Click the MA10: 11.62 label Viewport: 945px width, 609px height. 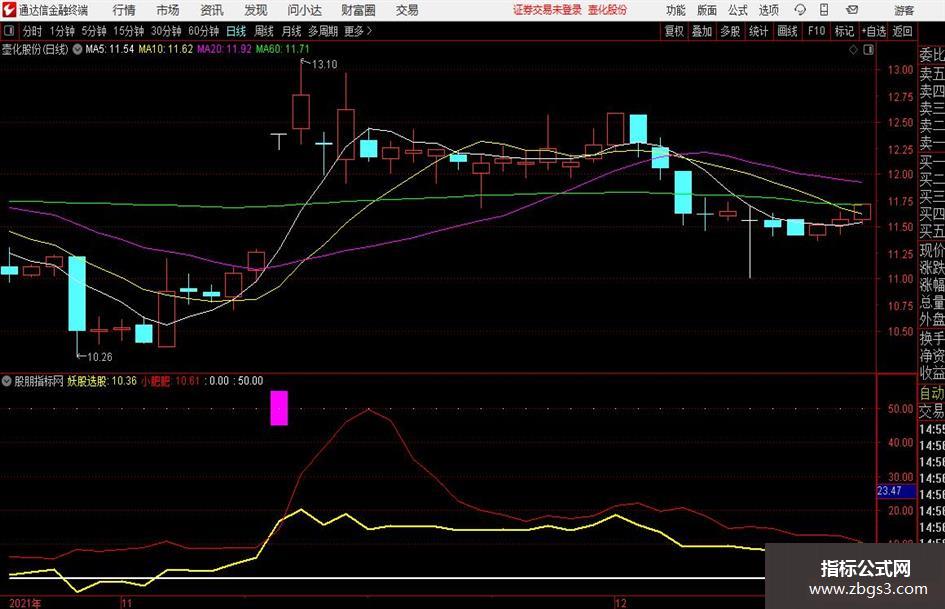pos(166,49)
